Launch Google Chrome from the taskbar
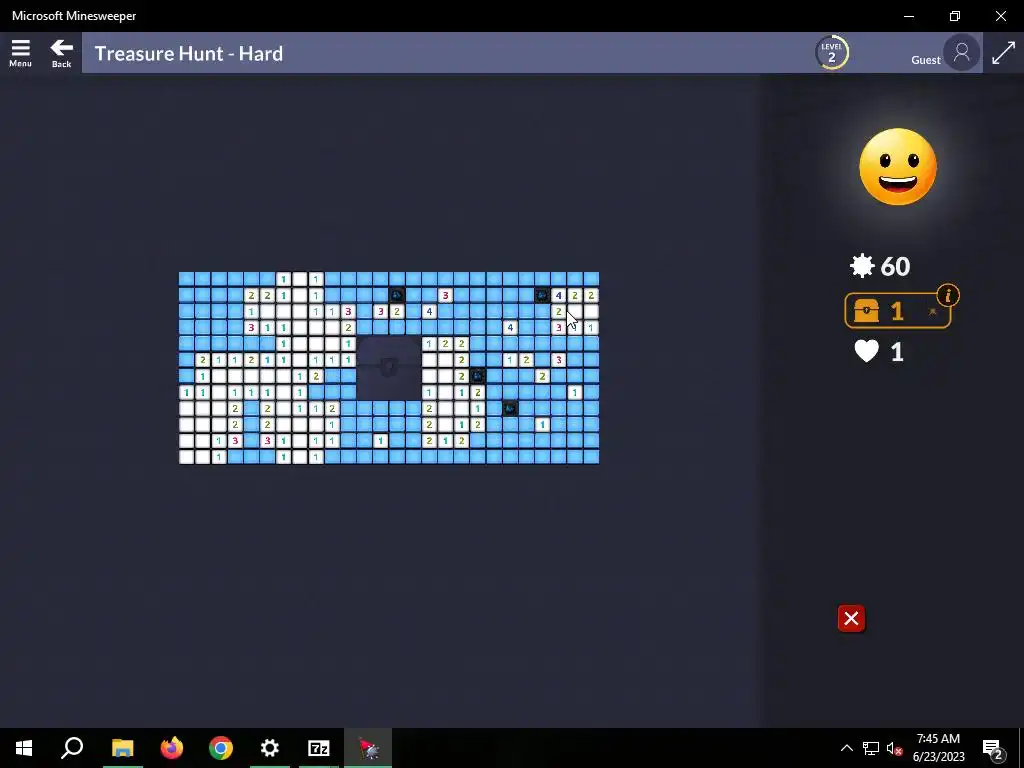The image size is (1024, 768). tap(221, 748)
